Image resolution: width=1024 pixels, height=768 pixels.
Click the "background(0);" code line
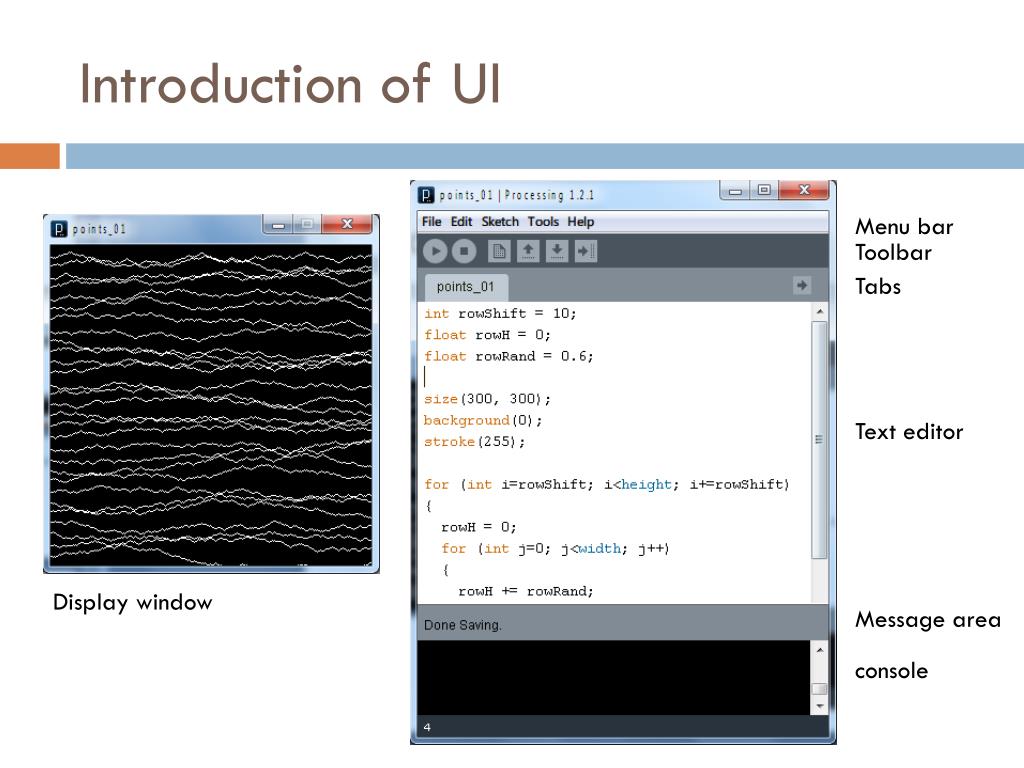pyautogui.click(x=483, y=421)
